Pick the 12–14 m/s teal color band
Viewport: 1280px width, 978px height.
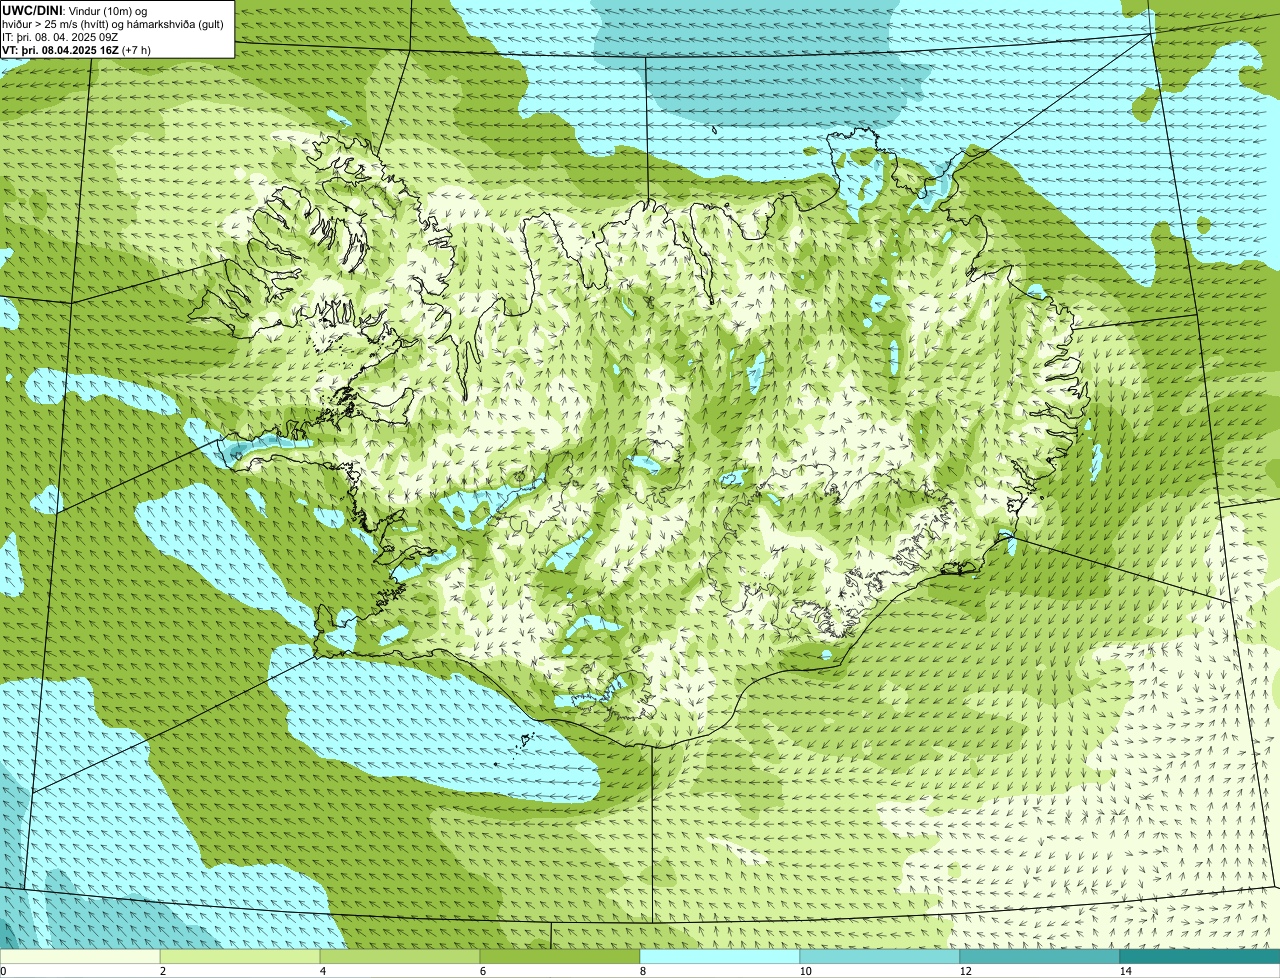(x=1040, y=957)
